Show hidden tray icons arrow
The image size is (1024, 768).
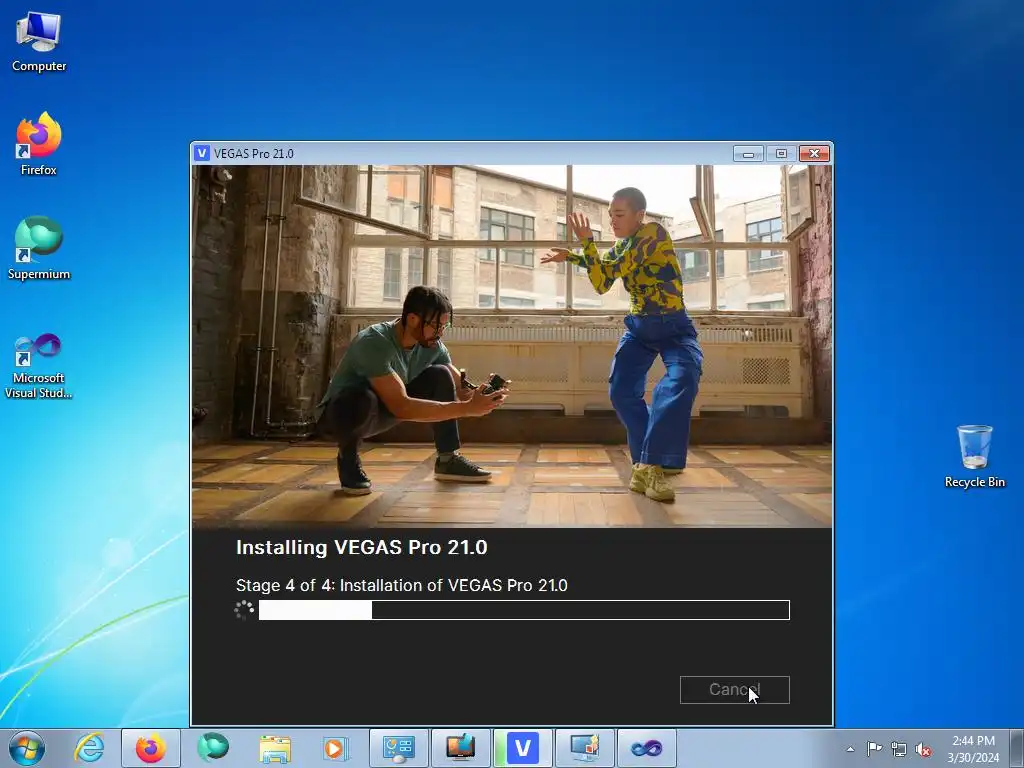coord(850,749)
